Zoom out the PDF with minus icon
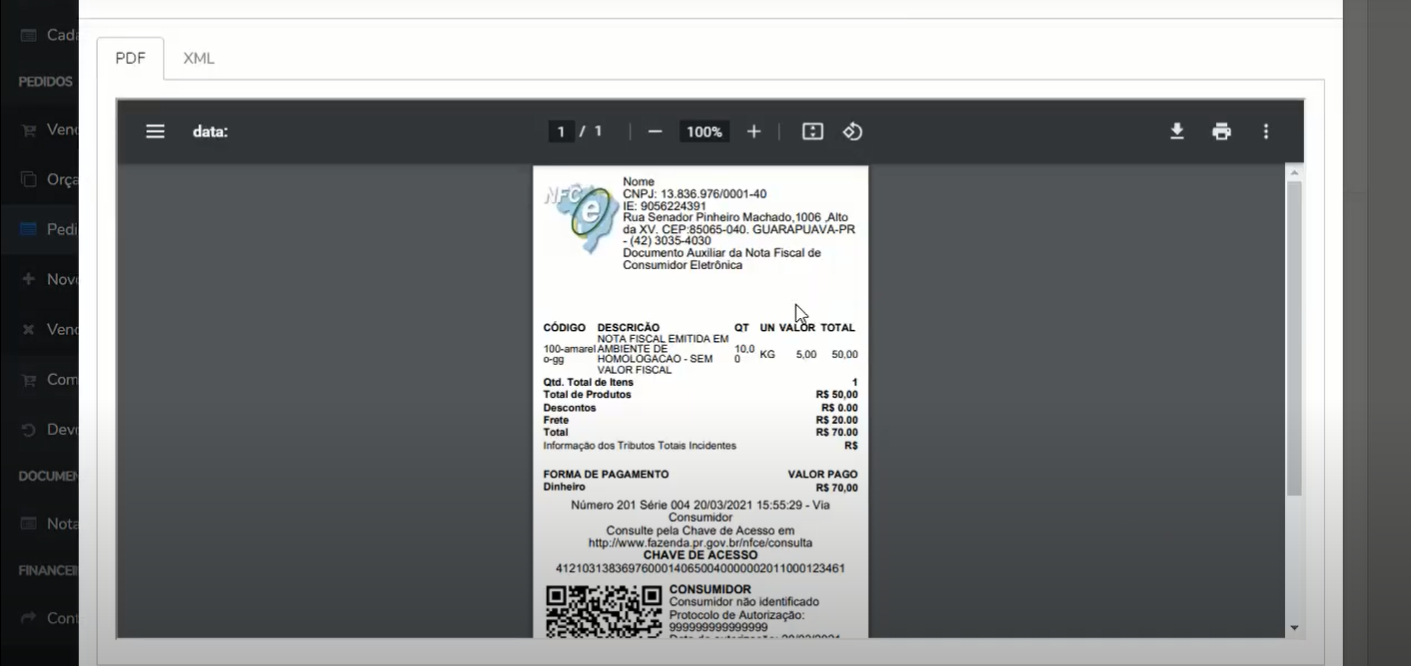The height and width of the screenshot is (666, 1411). point(655,131)
